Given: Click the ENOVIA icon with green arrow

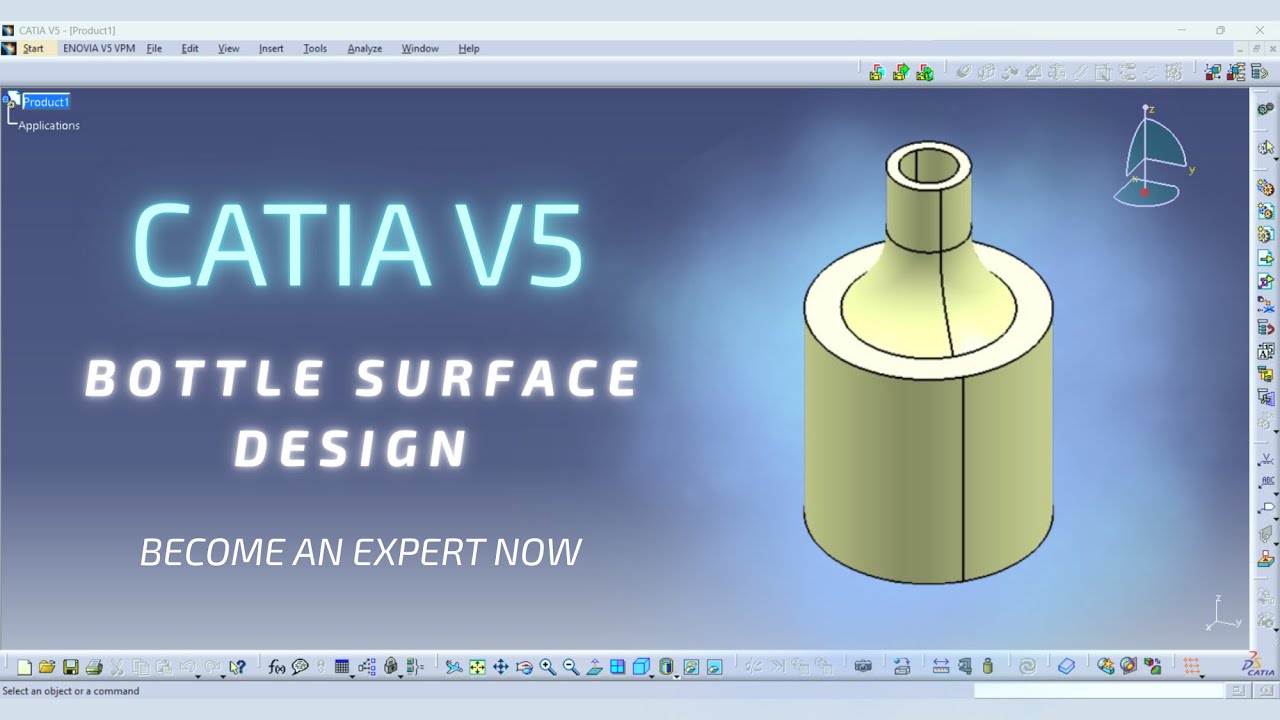Looking at the screenshot, I should click(x=901, y=72).
